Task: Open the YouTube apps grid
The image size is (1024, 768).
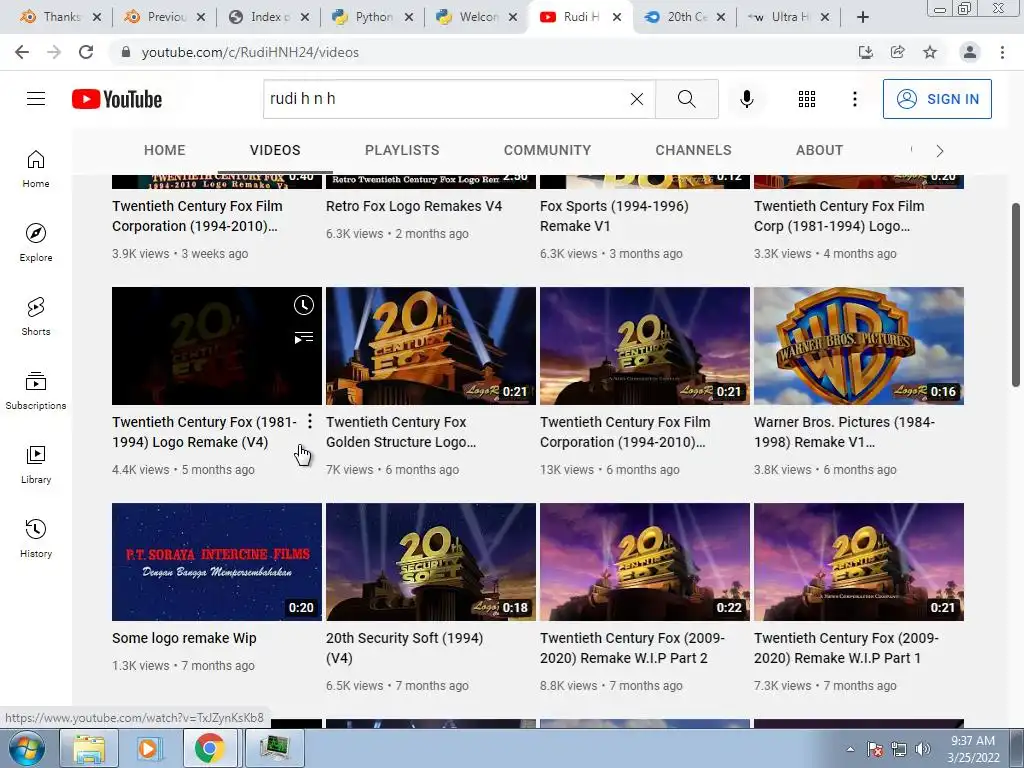Action: coord(807,99)
